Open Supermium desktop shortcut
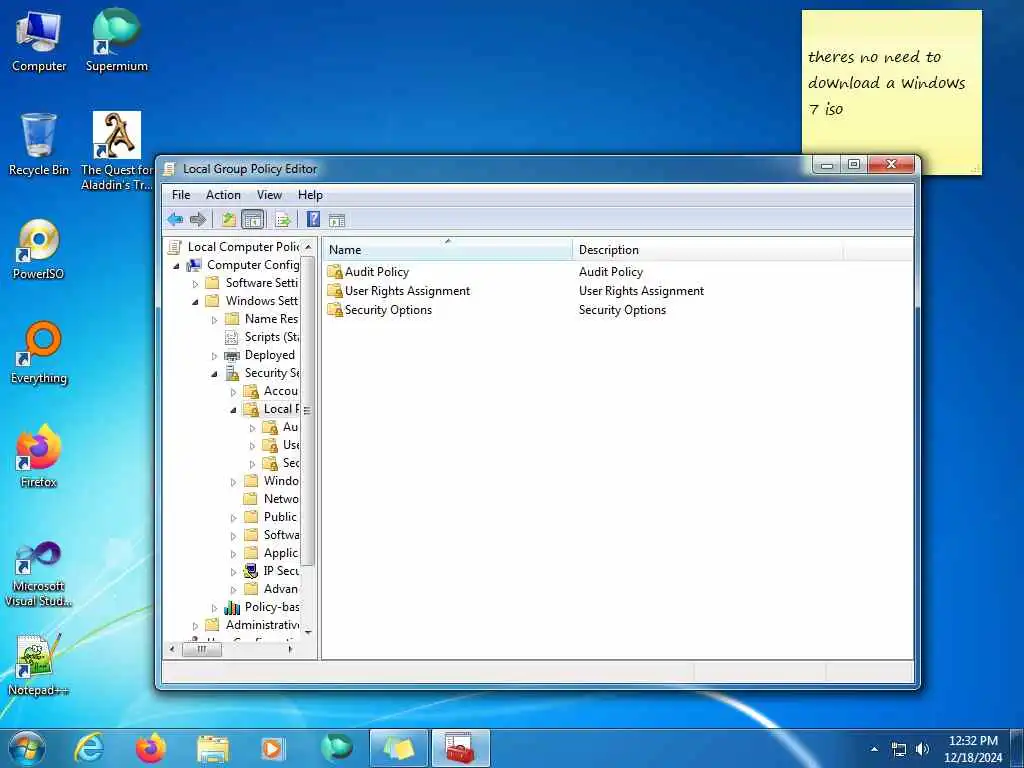This screenshot has width=1024, height=768. (116, 40)
